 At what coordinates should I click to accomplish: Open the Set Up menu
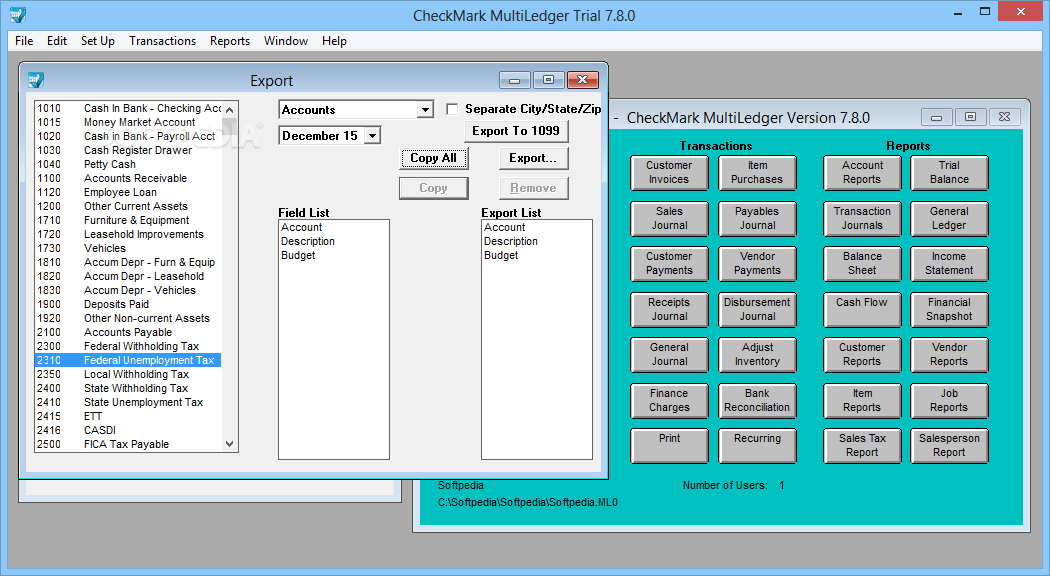98,41
